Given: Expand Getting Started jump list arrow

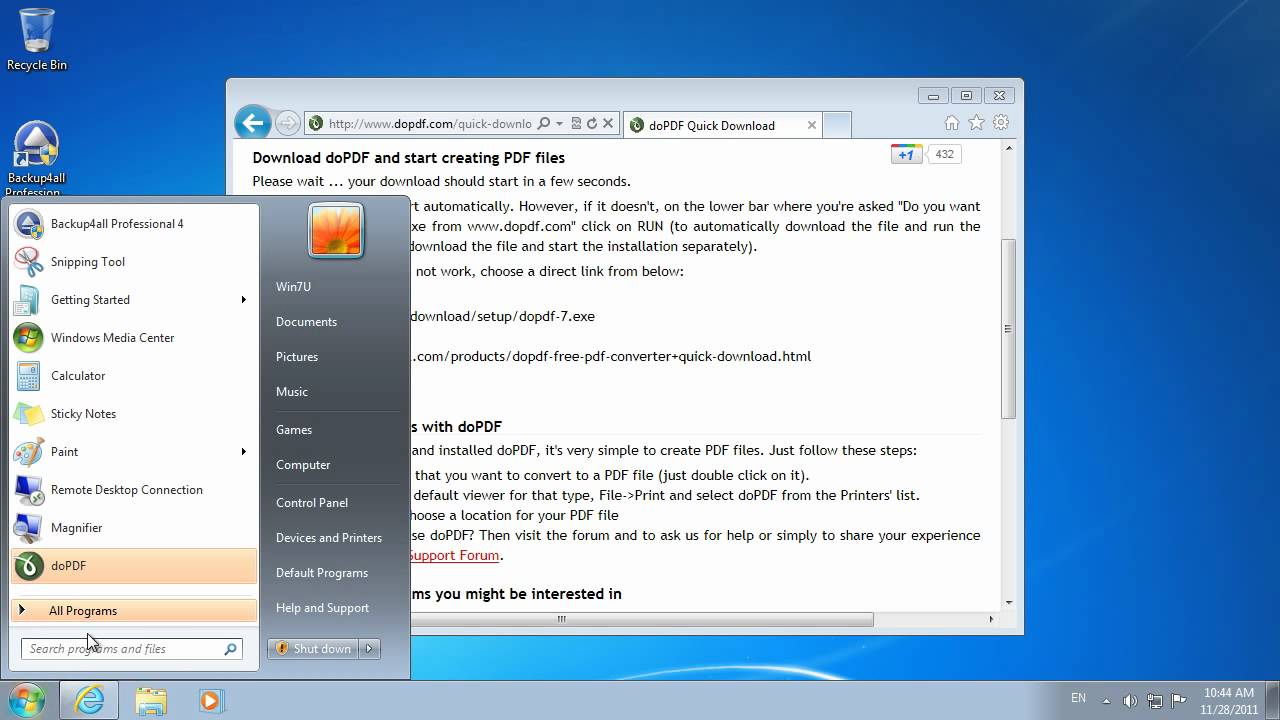Looking at the screenshot, I should pos(243,300).
